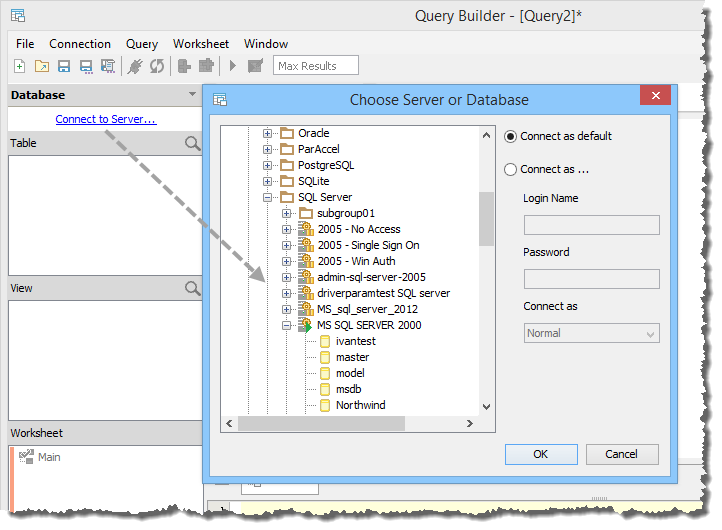Viewport: 722px width, 530px height.
Task: Open the Worksheet menu
Action: click(x=201, y=44)
